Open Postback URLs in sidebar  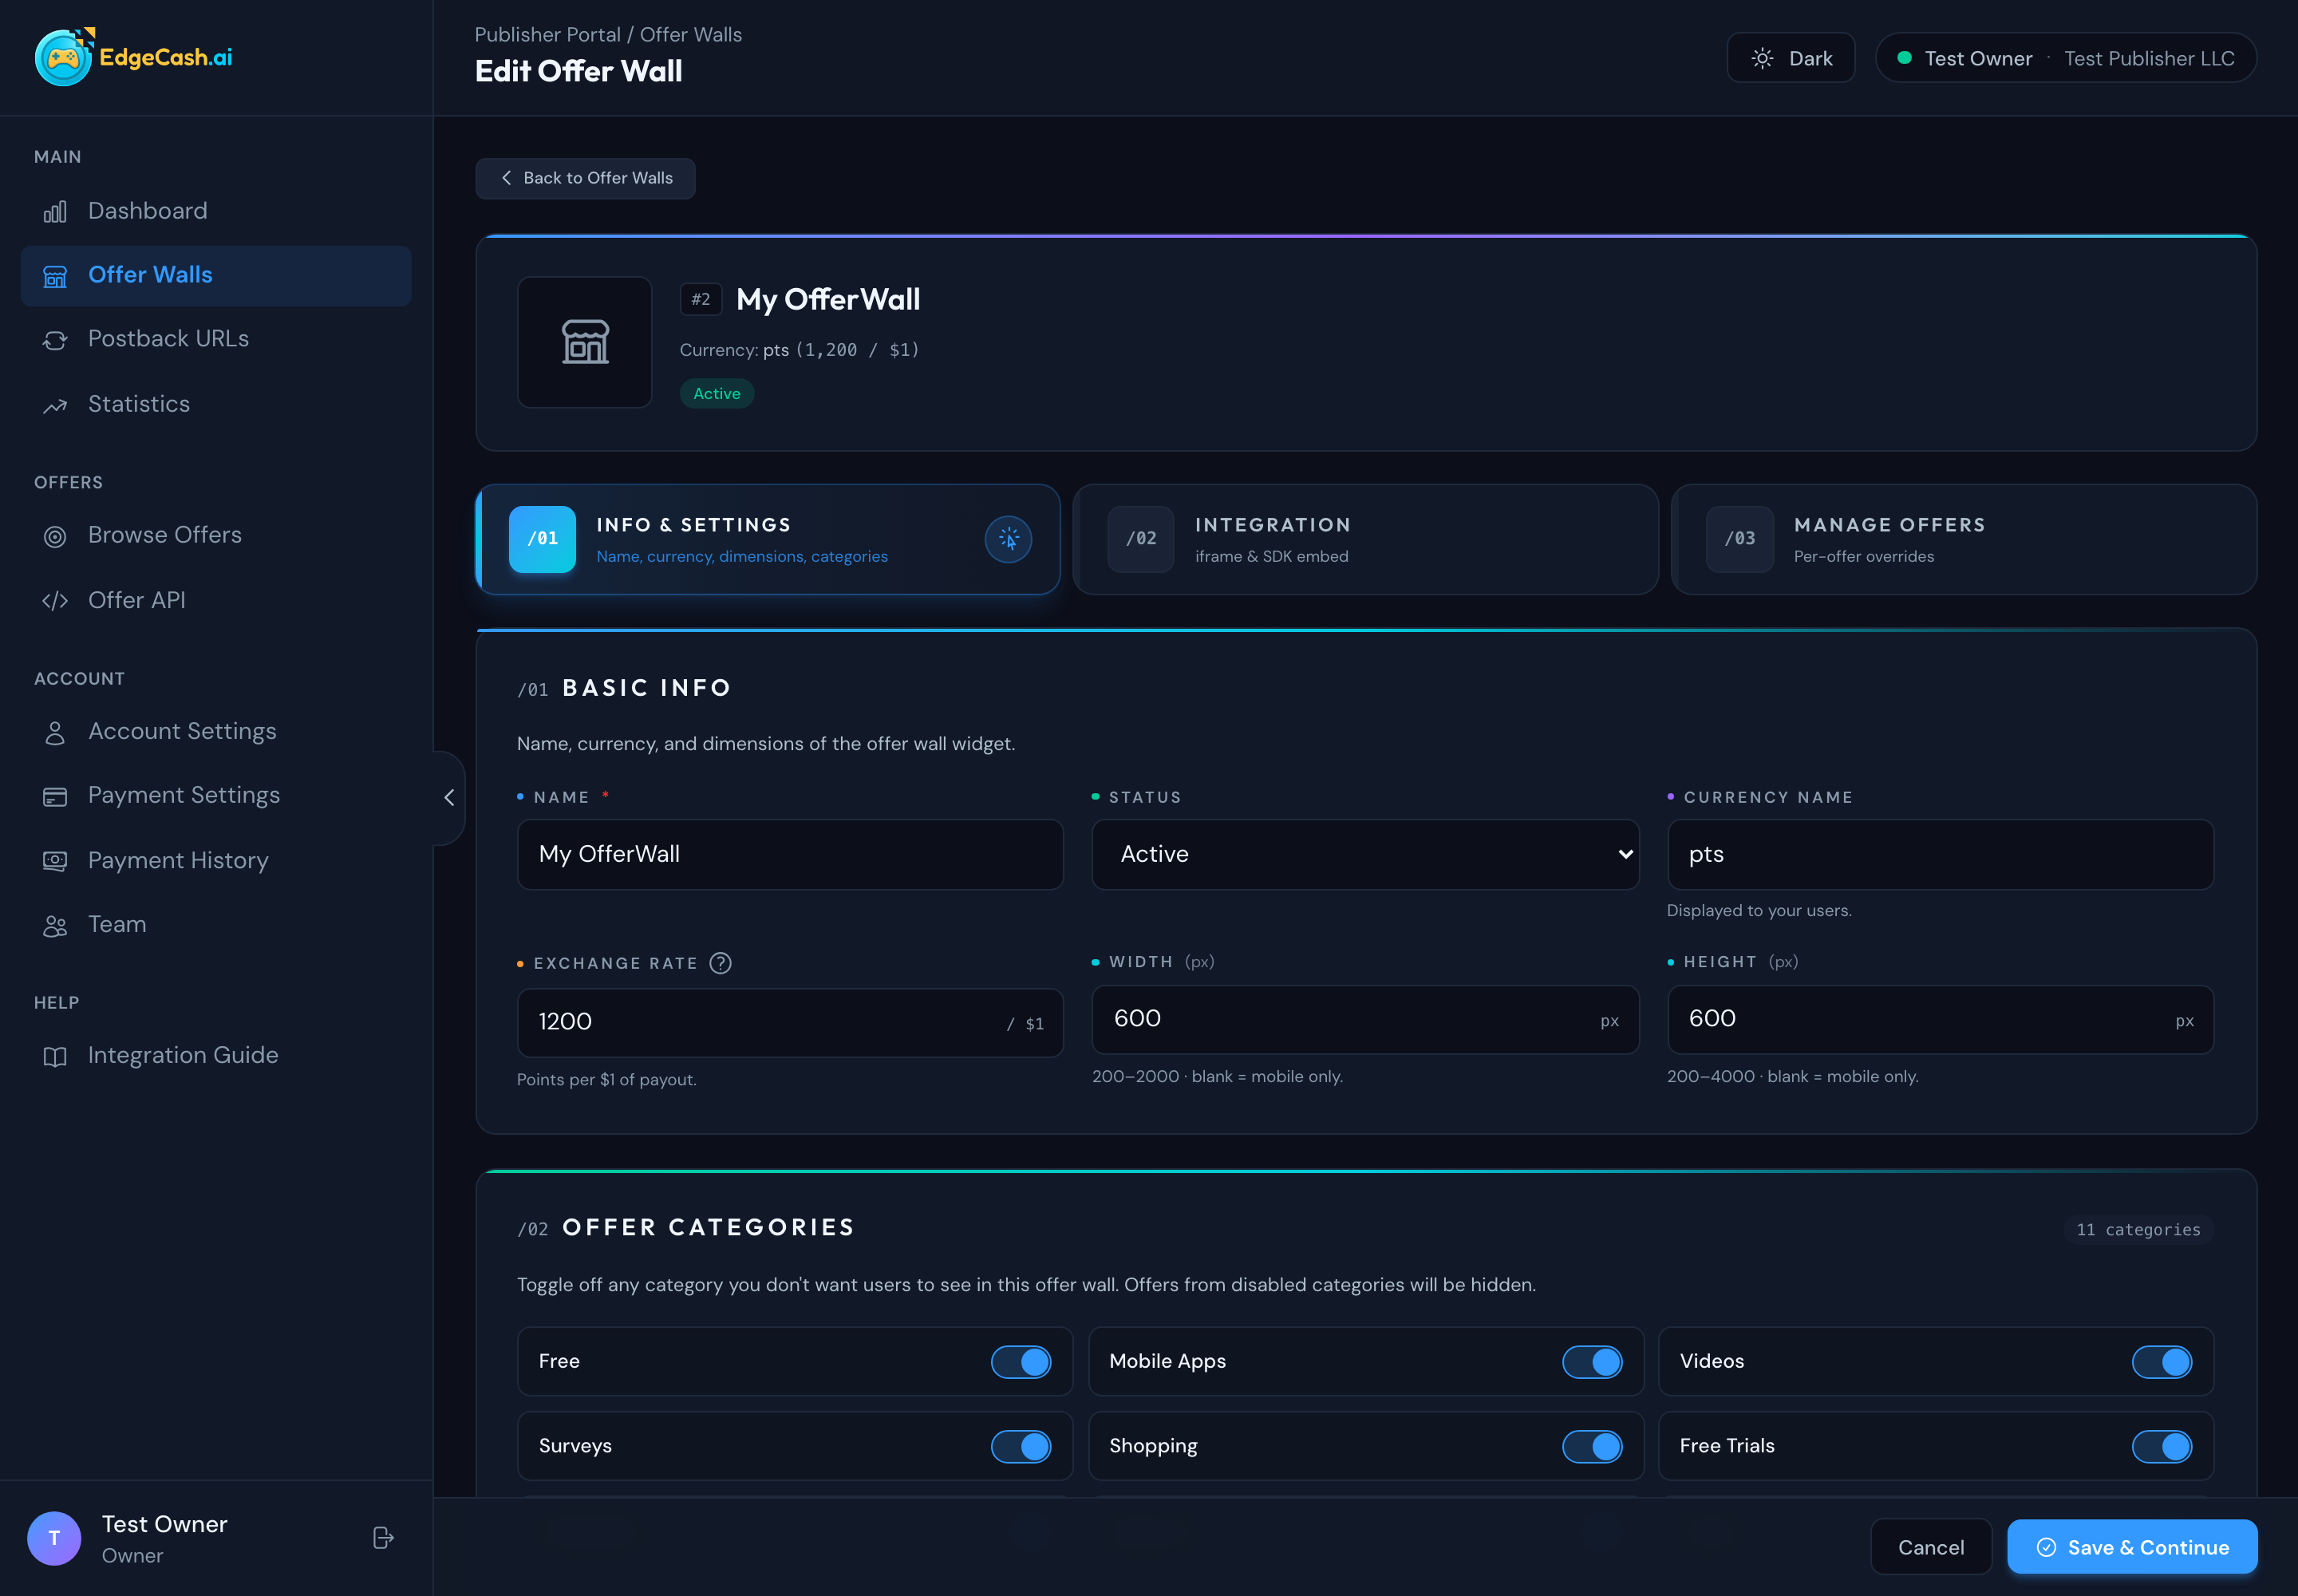coord(216,340)
